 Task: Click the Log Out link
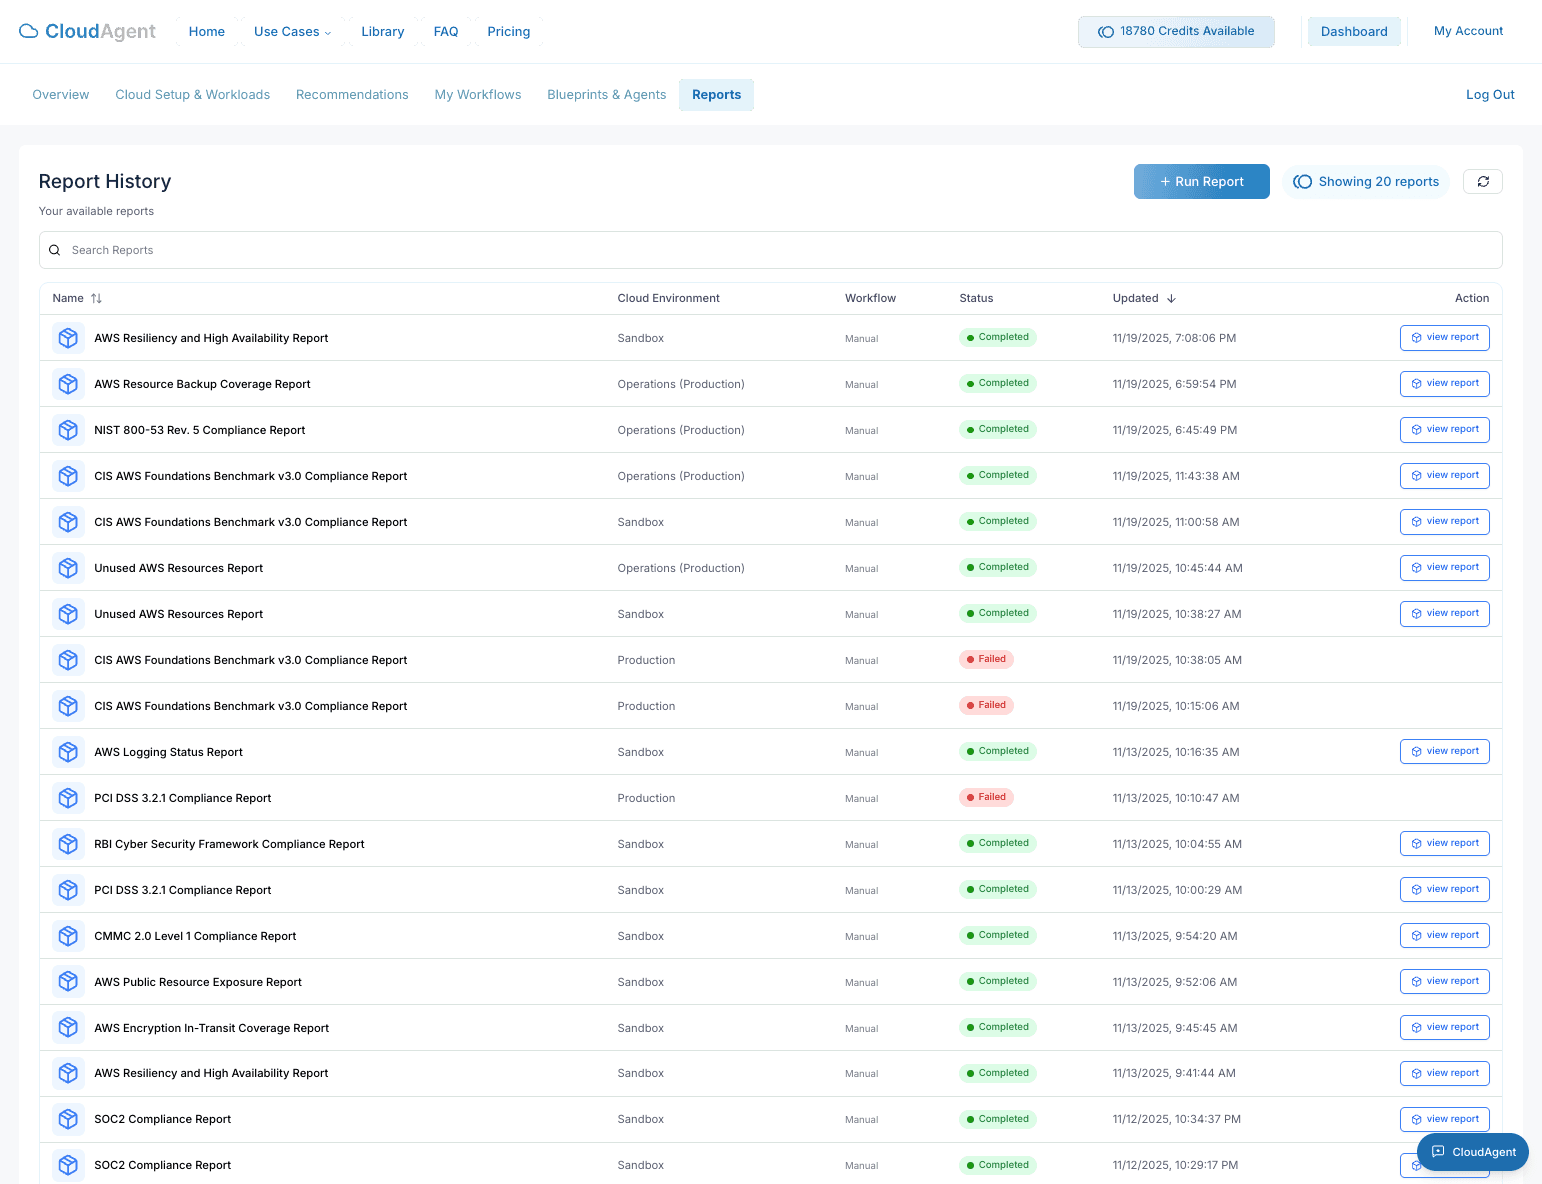point(1490,94)
